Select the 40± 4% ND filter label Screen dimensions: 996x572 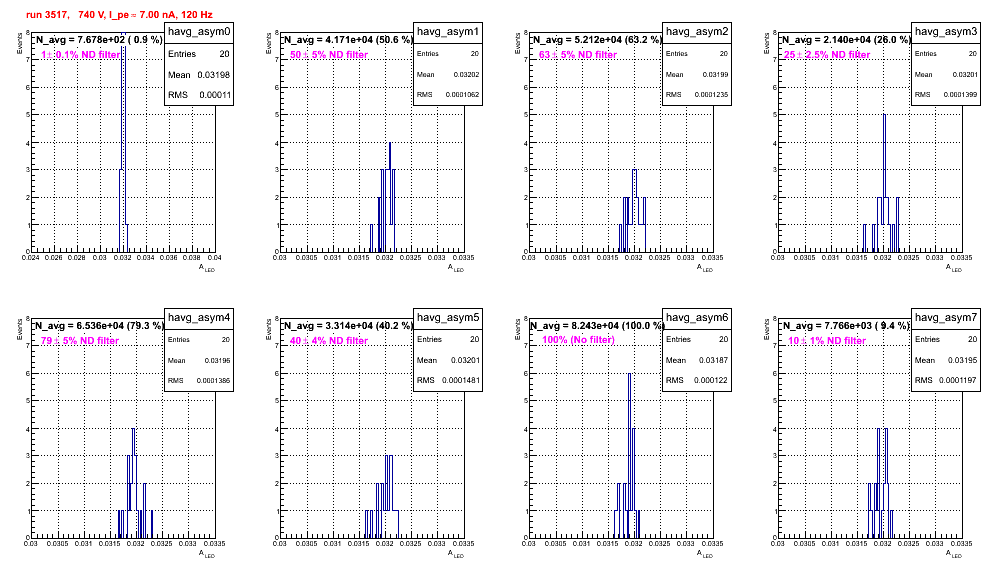click(329, 341)
